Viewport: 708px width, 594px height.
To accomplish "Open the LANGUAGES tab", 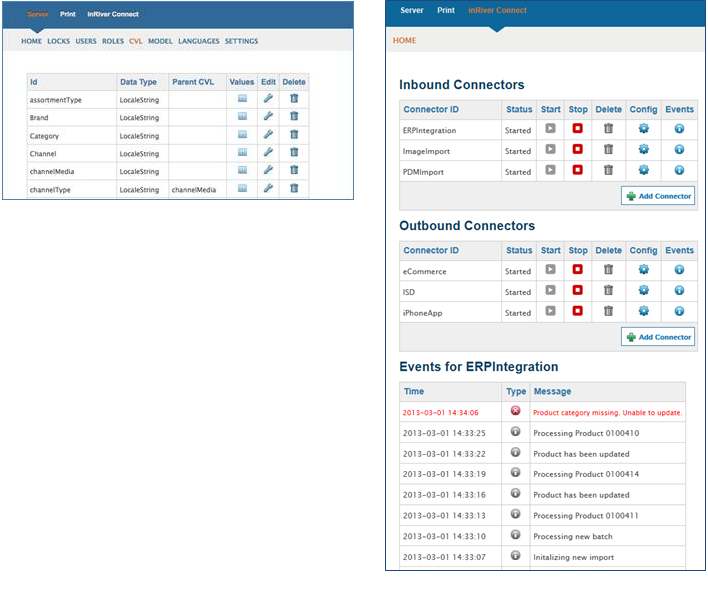I will (x=199, y=41).
